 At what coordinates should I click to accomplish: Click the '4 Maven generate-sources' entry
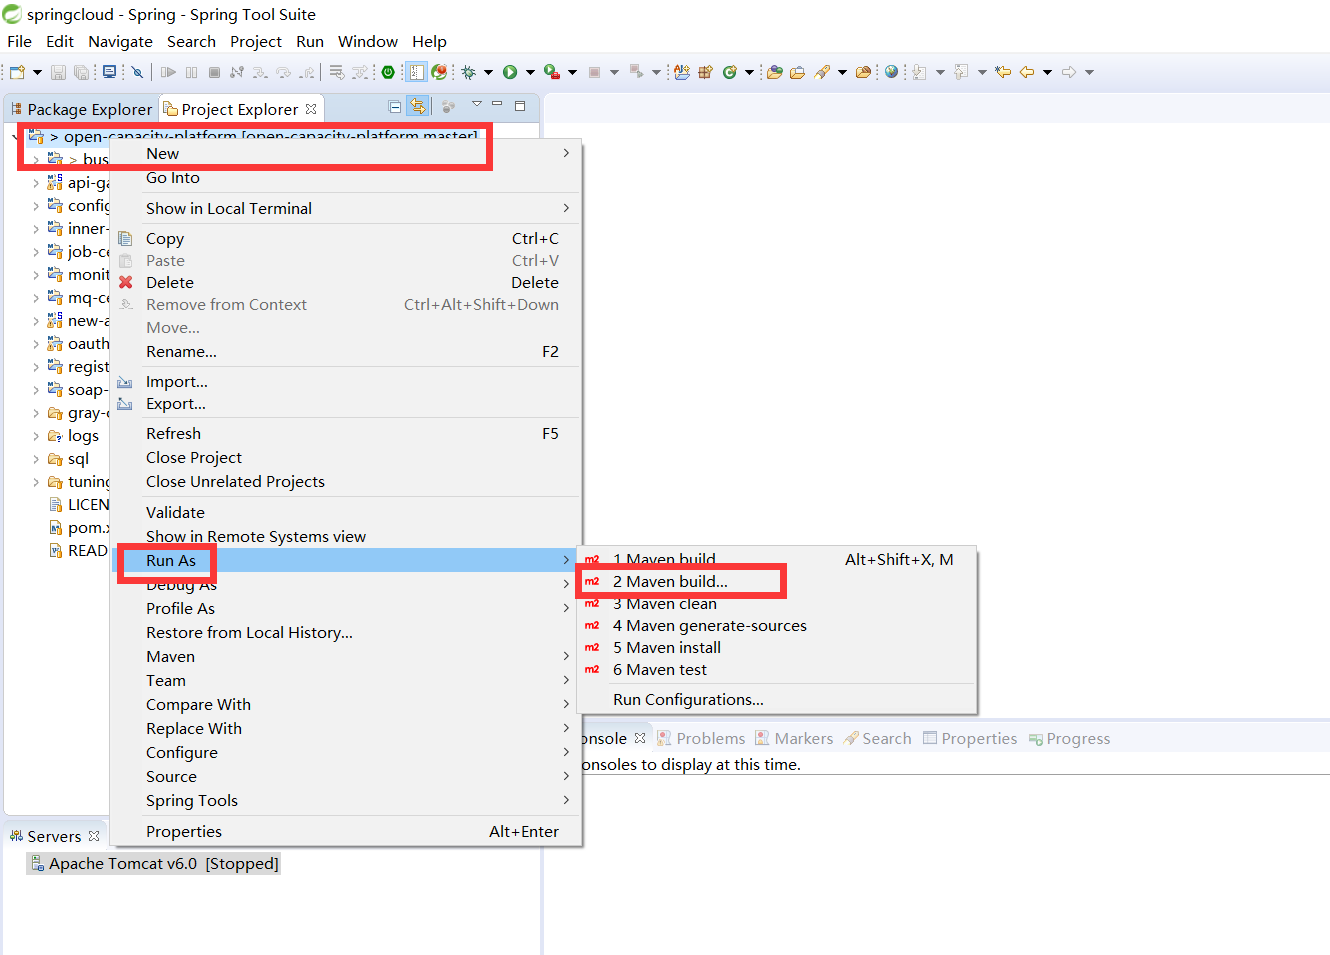point(709,626)
